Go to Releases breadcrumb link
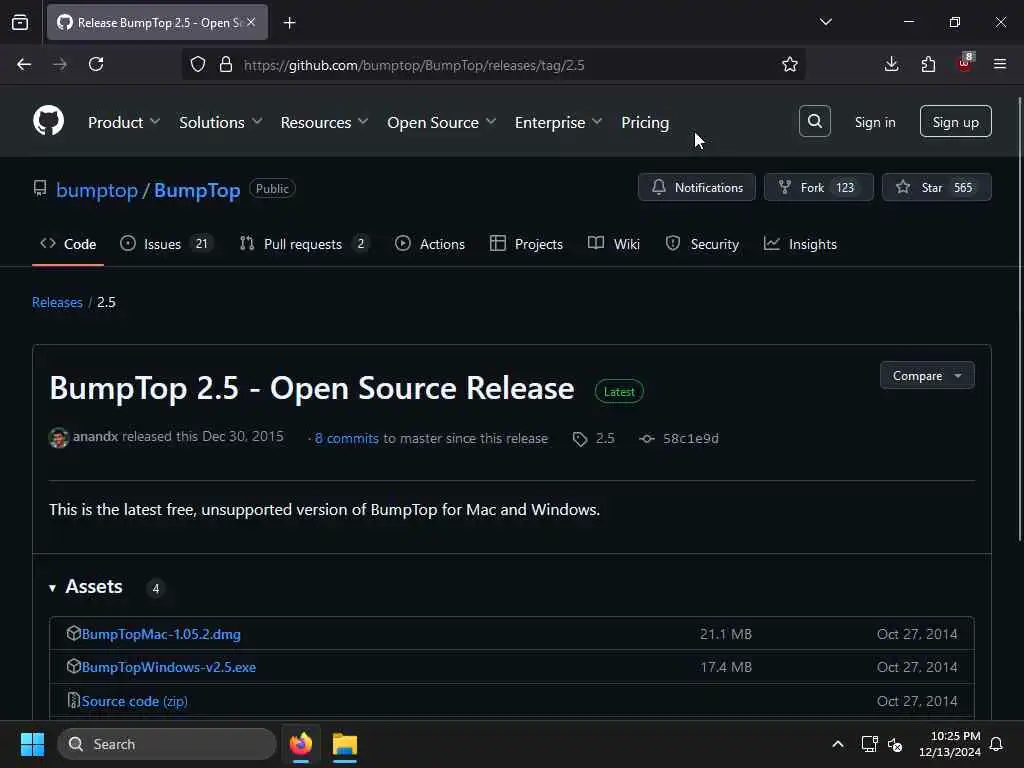Viewport: 1024px width, 768px height. [x=57, y=302]
